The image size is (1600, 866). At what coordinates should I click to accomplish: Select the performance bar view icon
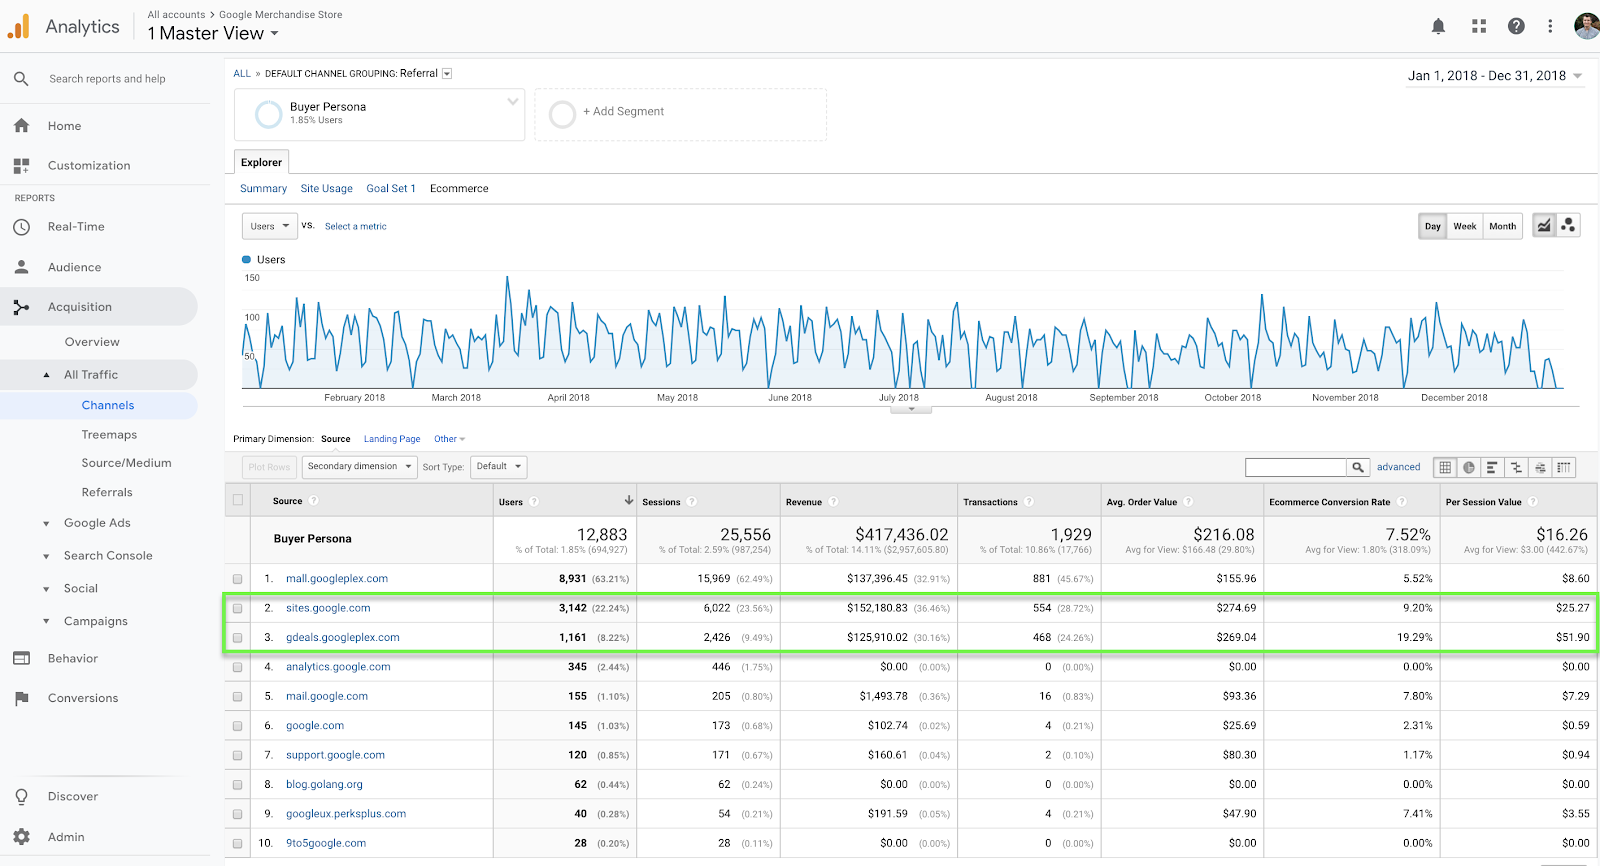[1492, 467]
